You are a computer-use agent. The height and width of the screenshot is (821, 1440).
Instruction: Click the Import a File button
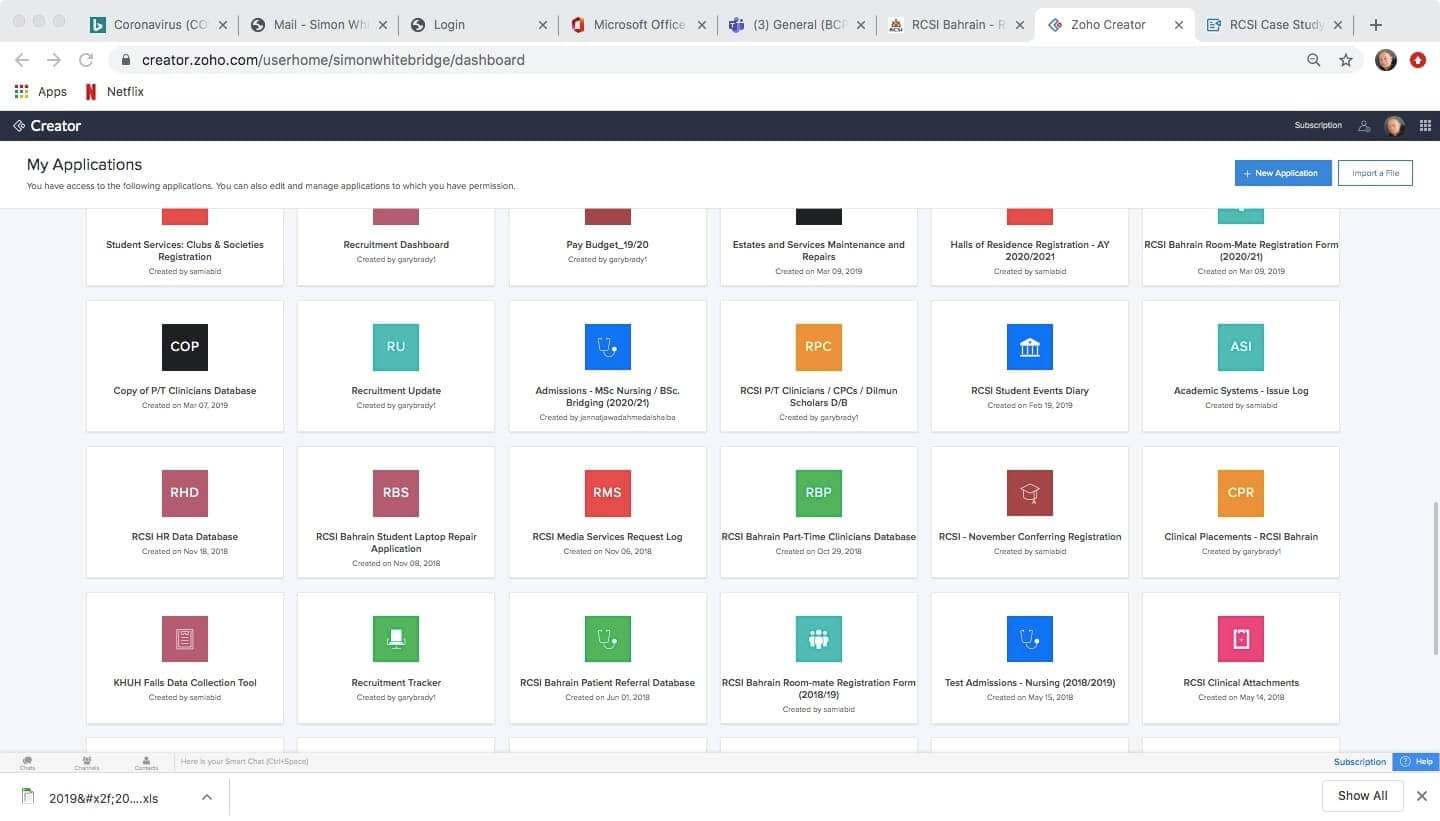tap(1375, 173)
